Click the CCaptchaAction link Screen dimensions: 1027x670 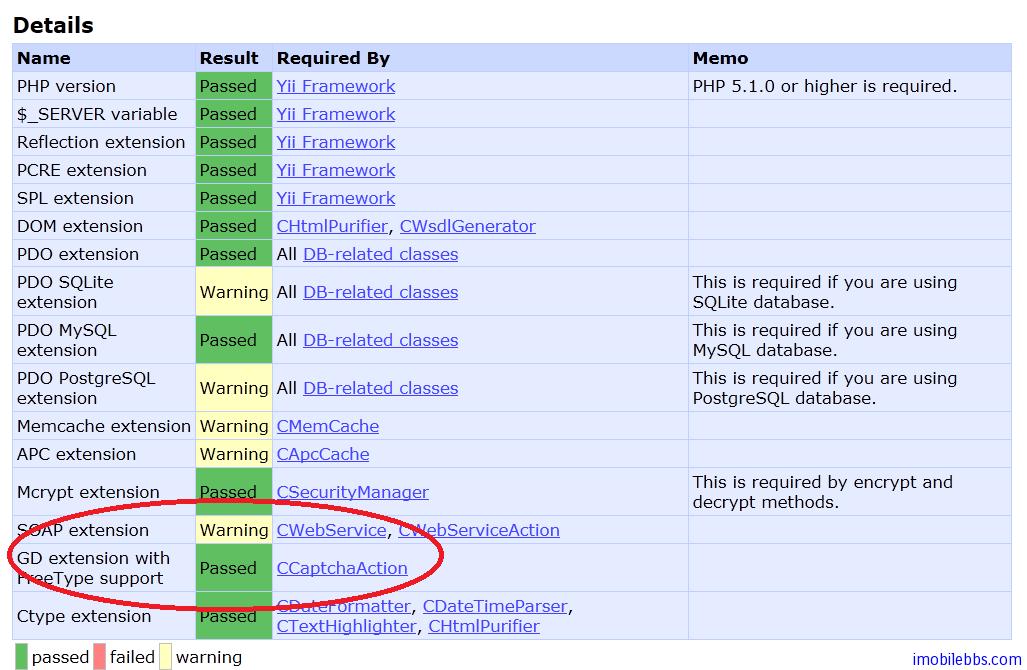coord(342,568)
